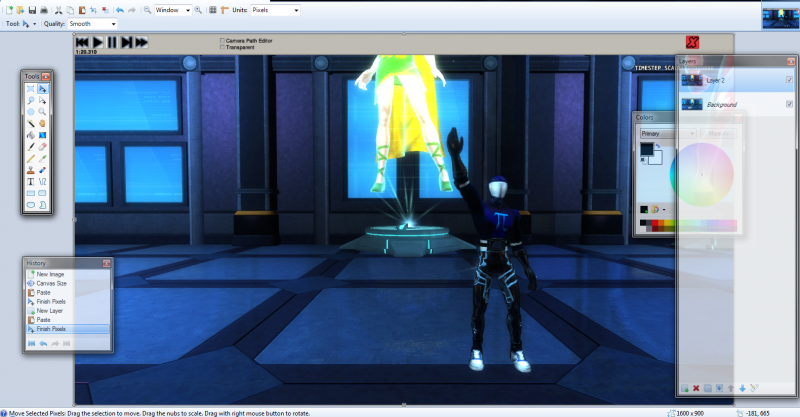
Task: Select the Freeform Shape tool
Action: tap(42, 205)
